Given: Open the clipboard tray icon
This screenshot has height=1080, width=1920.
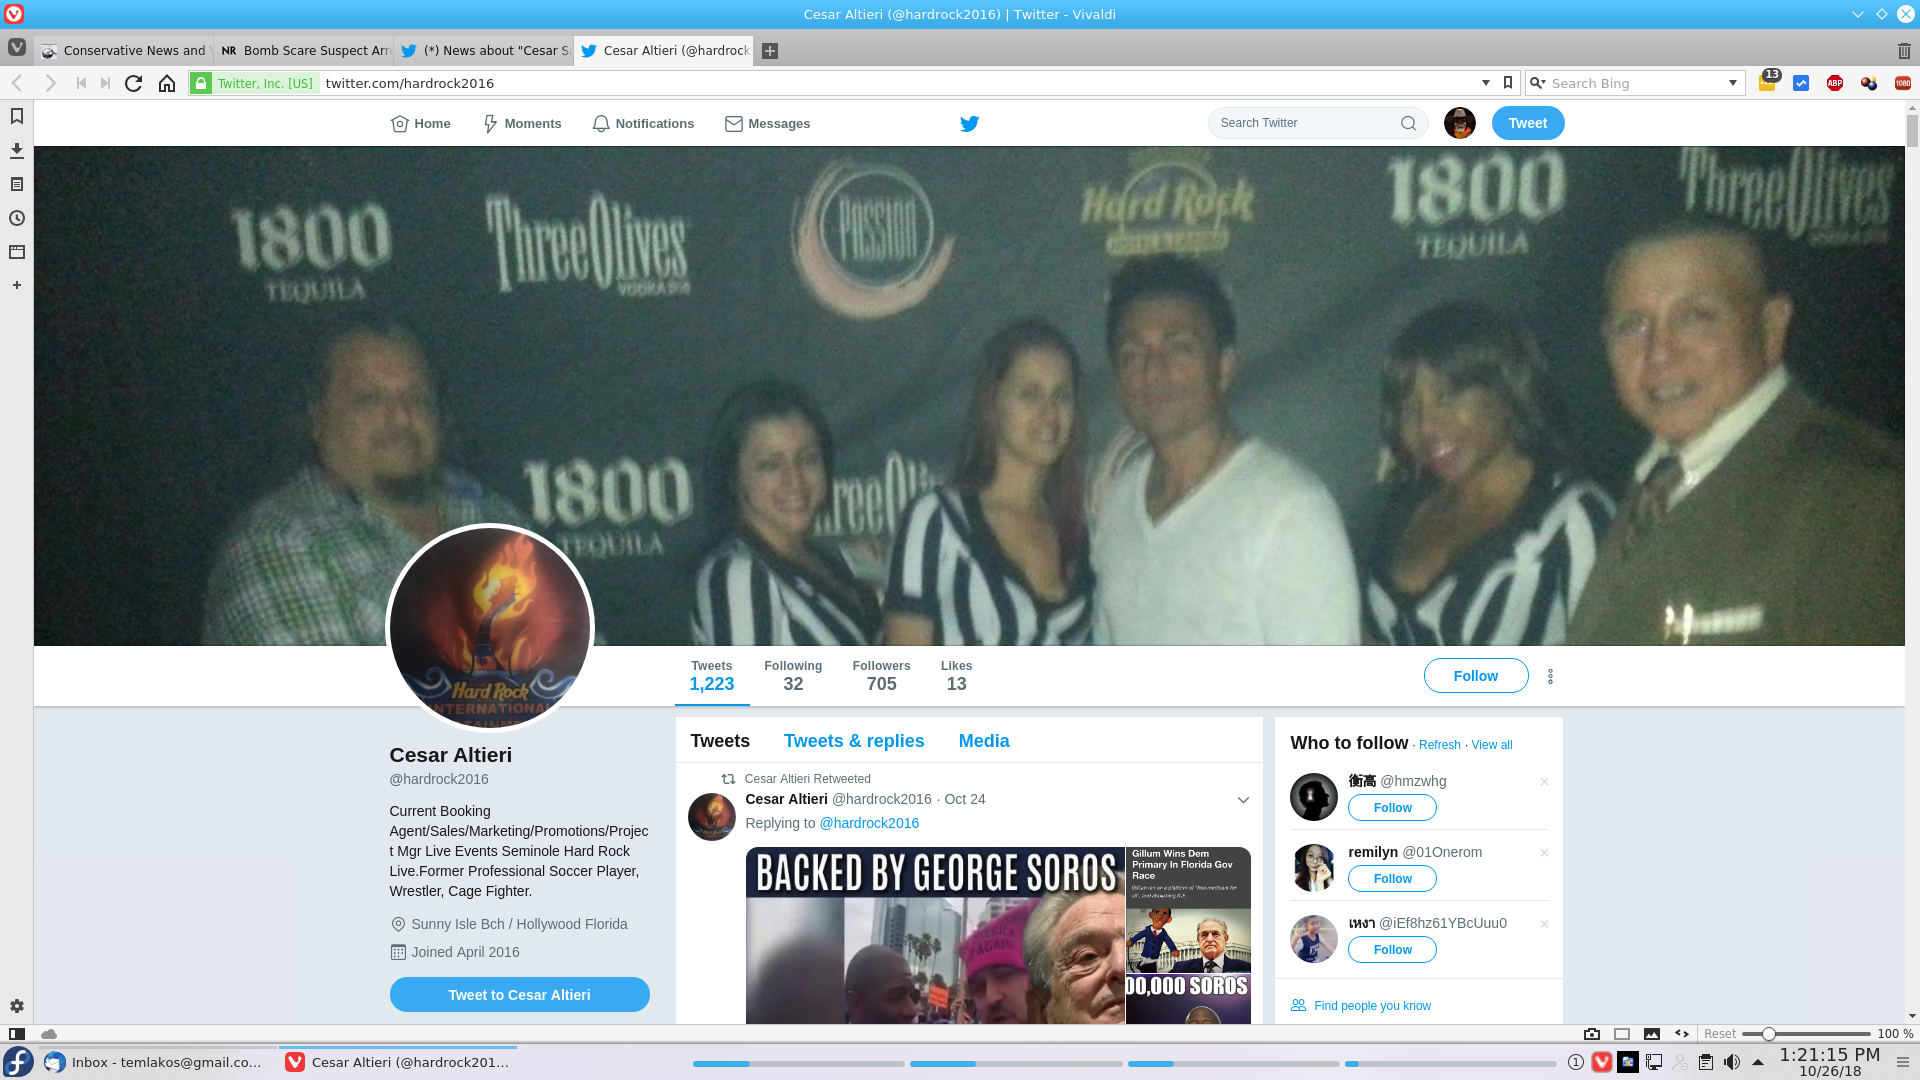Looking at the screenshot, I should pos(1706,1062).
